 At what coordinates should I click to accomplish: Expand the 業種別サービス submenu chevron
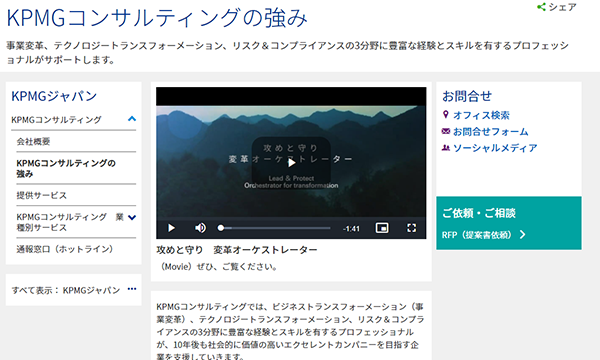click(x=132, y=218)
